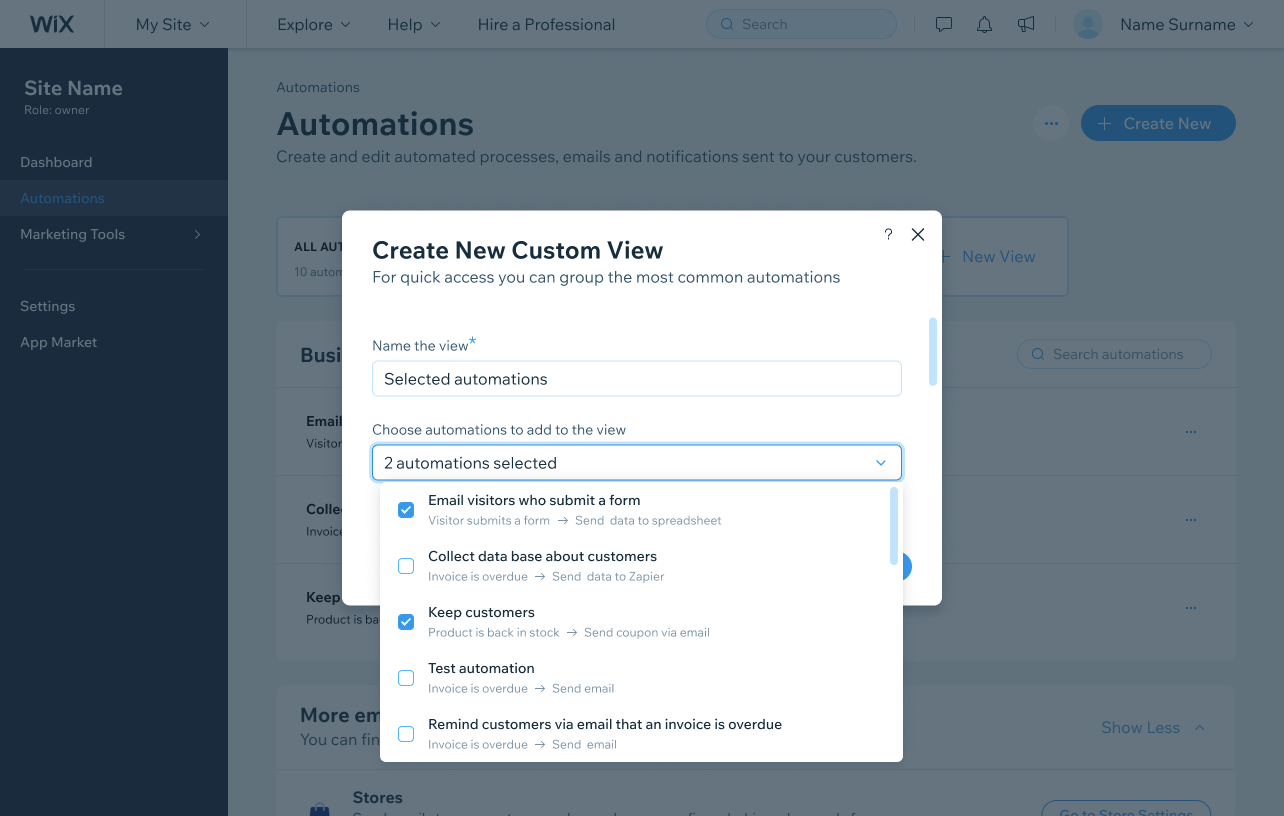Screen dimensions: 1284x816
Task: Collapse the 2 automations selected dropdown
Action: 881,463
